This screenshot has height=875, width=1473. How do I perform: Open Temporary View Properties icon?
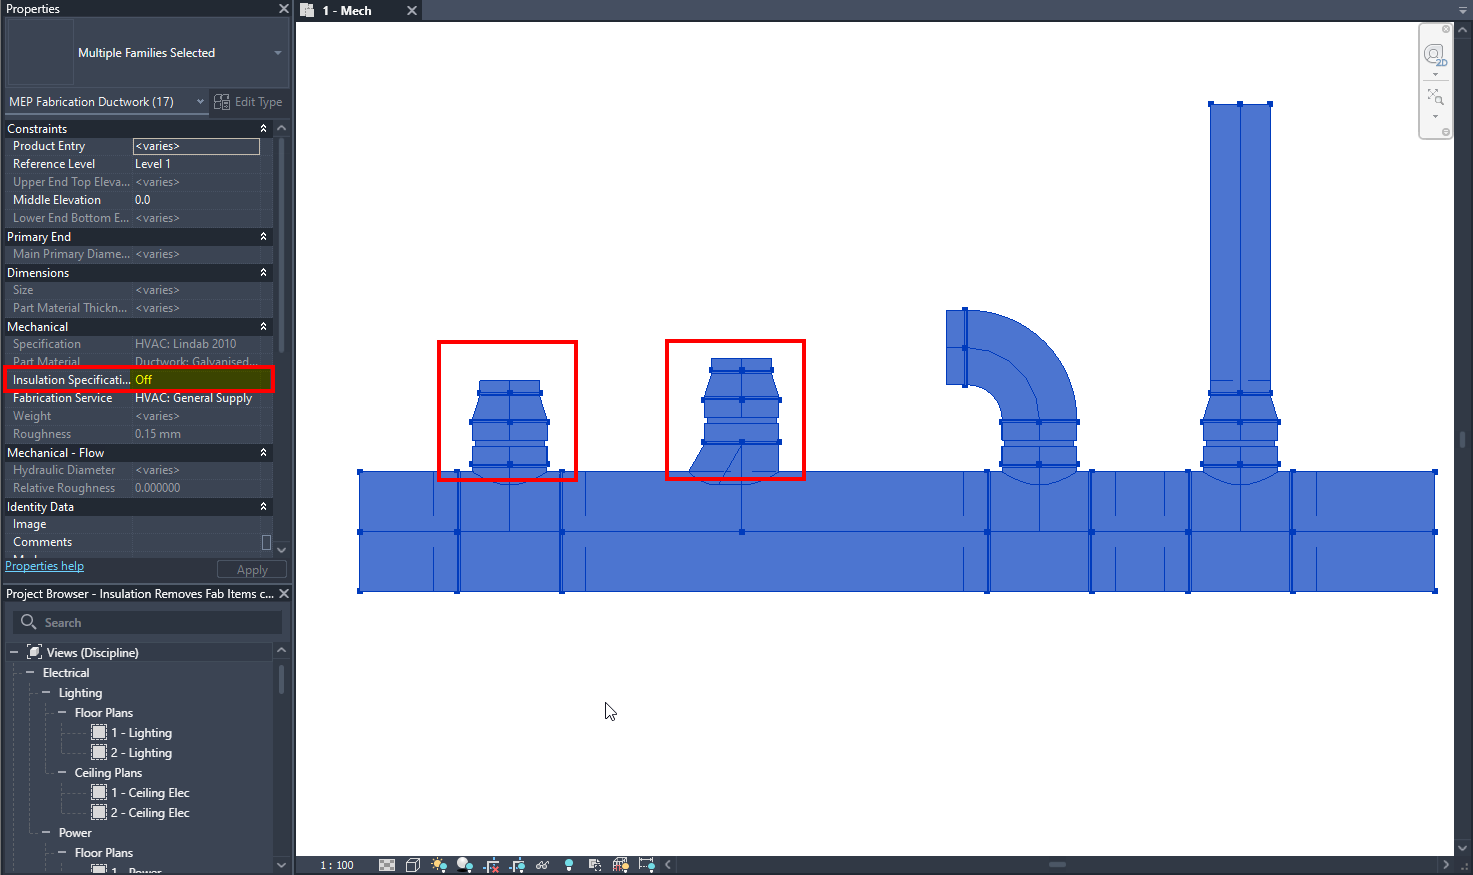pos(595,865)
